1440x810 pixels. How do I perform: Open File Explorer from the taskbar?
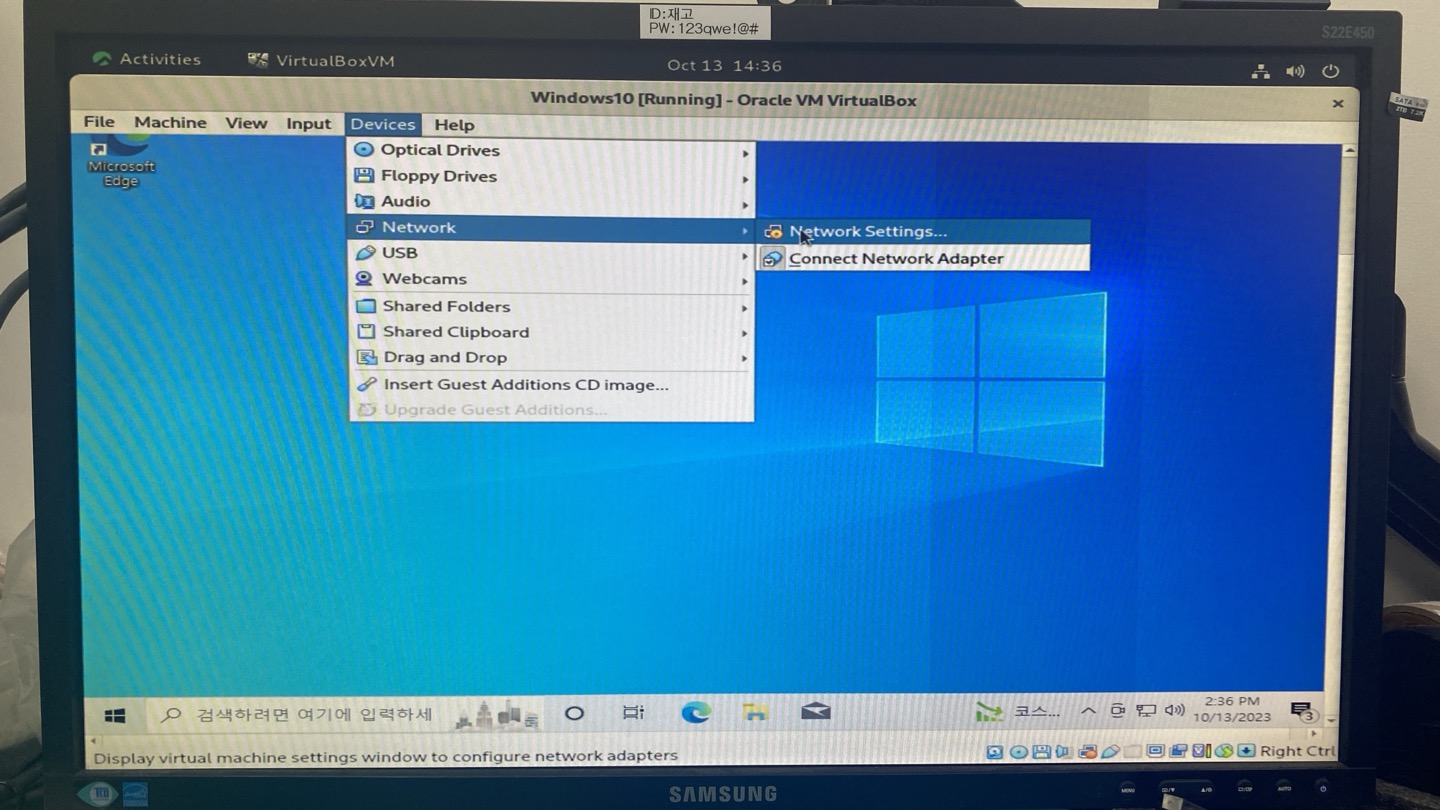coord(755,712)
